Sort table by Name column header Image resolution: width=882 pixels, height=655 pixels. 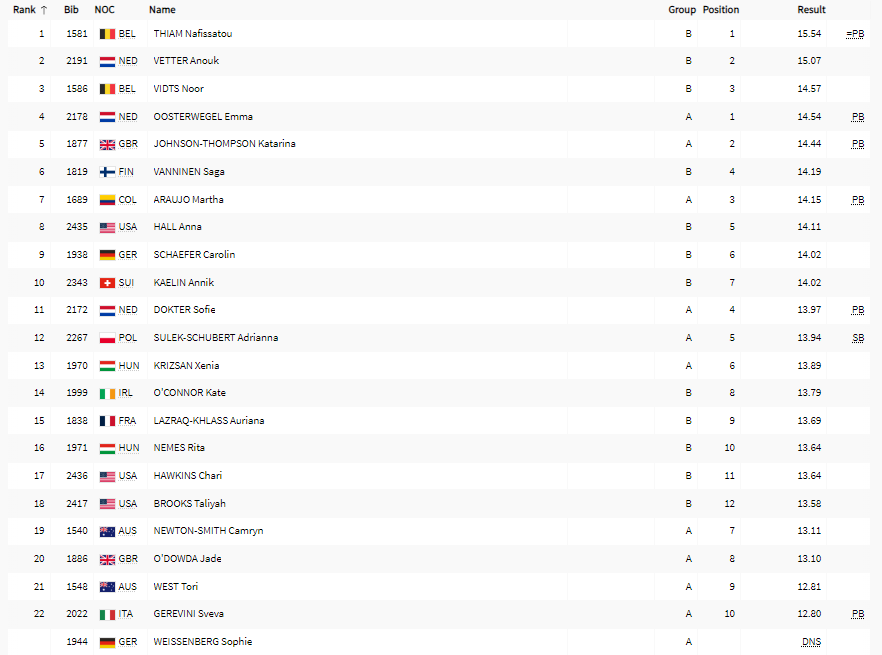tap(161, 10)
